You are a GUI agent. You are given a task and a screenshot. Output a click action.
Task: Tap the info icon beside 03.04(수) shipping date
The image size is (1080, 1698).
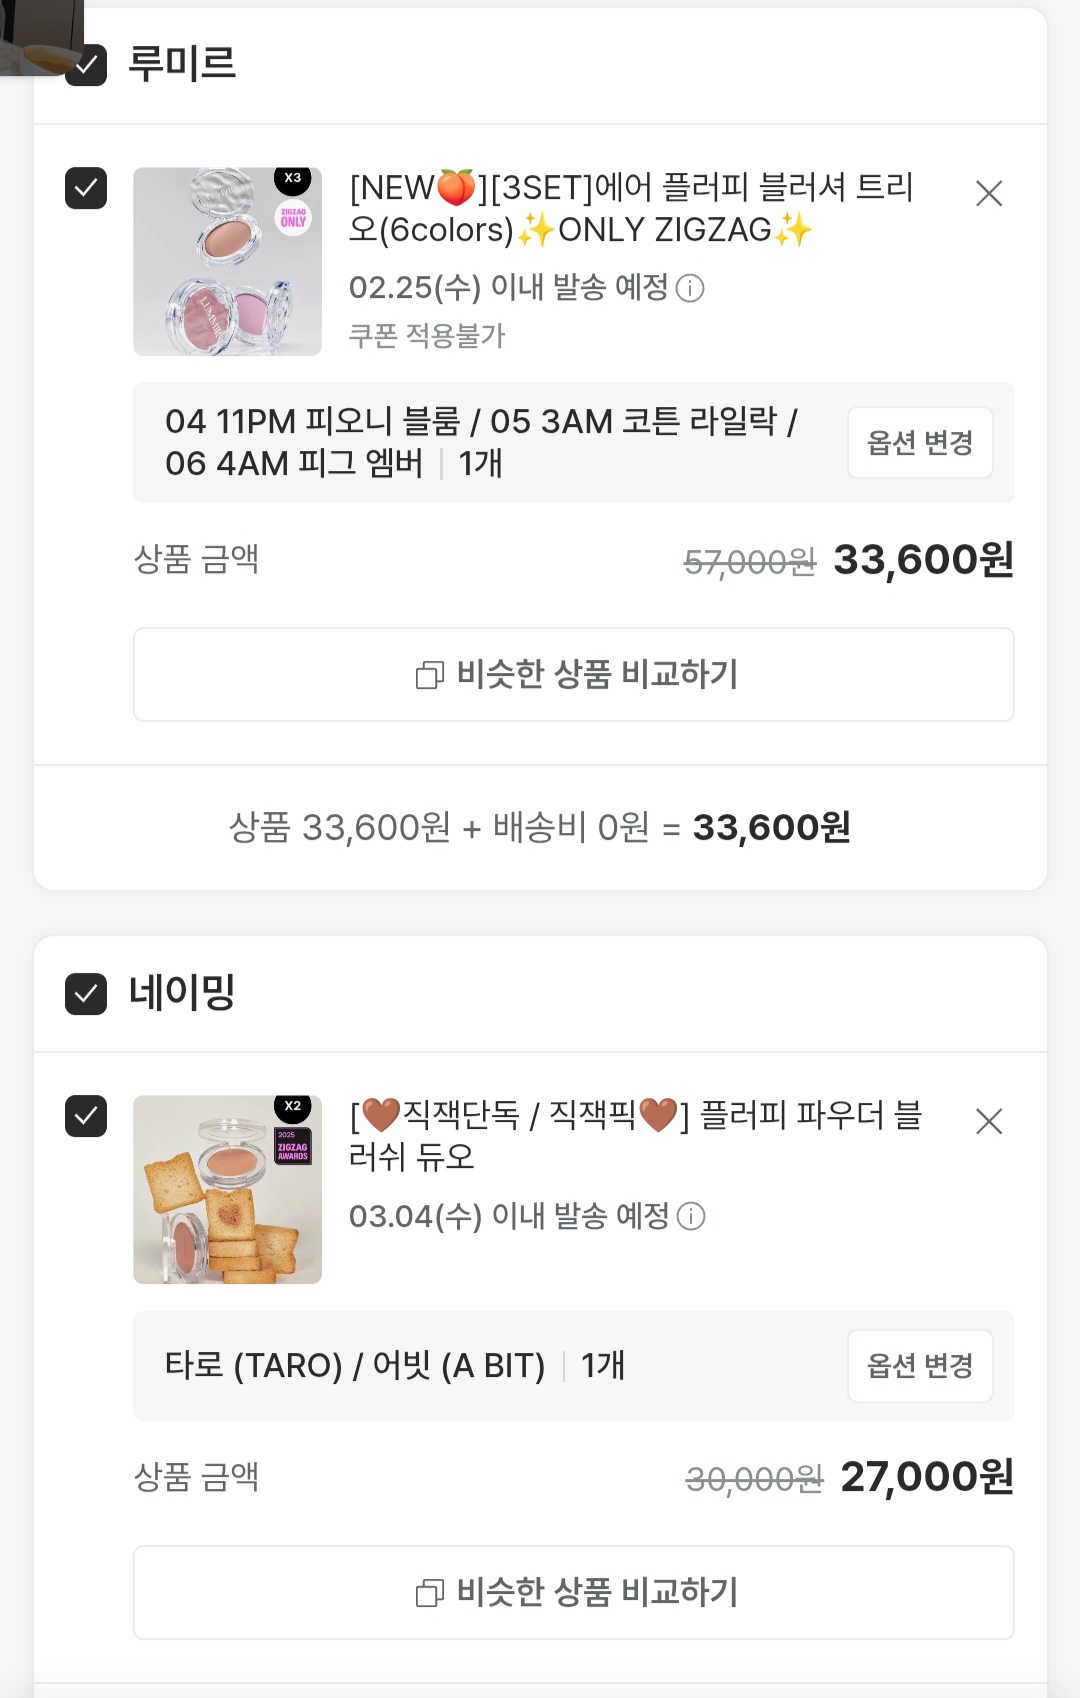[x=691, y=1217]
